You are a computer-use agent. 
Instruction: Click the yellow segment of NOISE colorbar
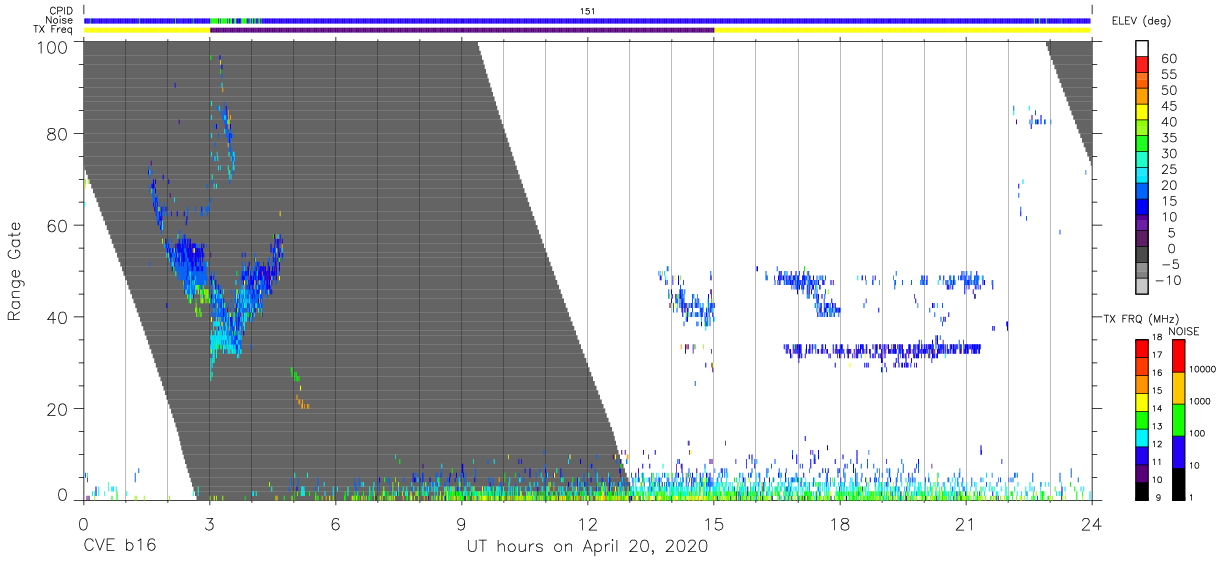coord(1178,387)
